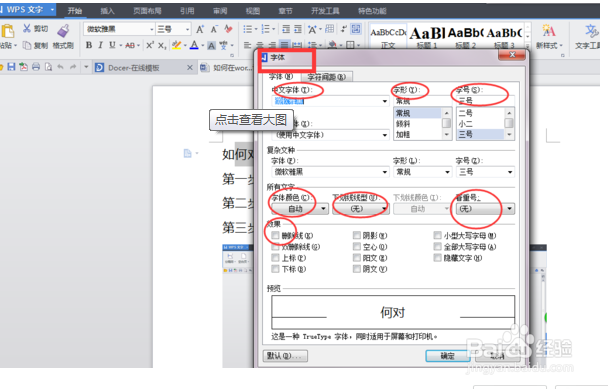Screen dimensions: 608x389
Task: Click the text highlight color pen
Action: (x=176, y=45)
